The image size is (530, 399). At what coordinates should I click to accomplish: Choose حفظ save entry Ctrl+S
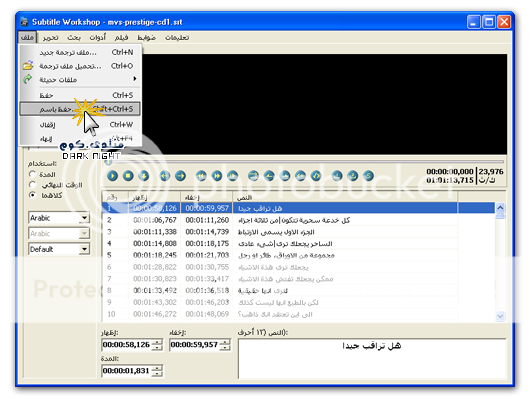[80, 95]
